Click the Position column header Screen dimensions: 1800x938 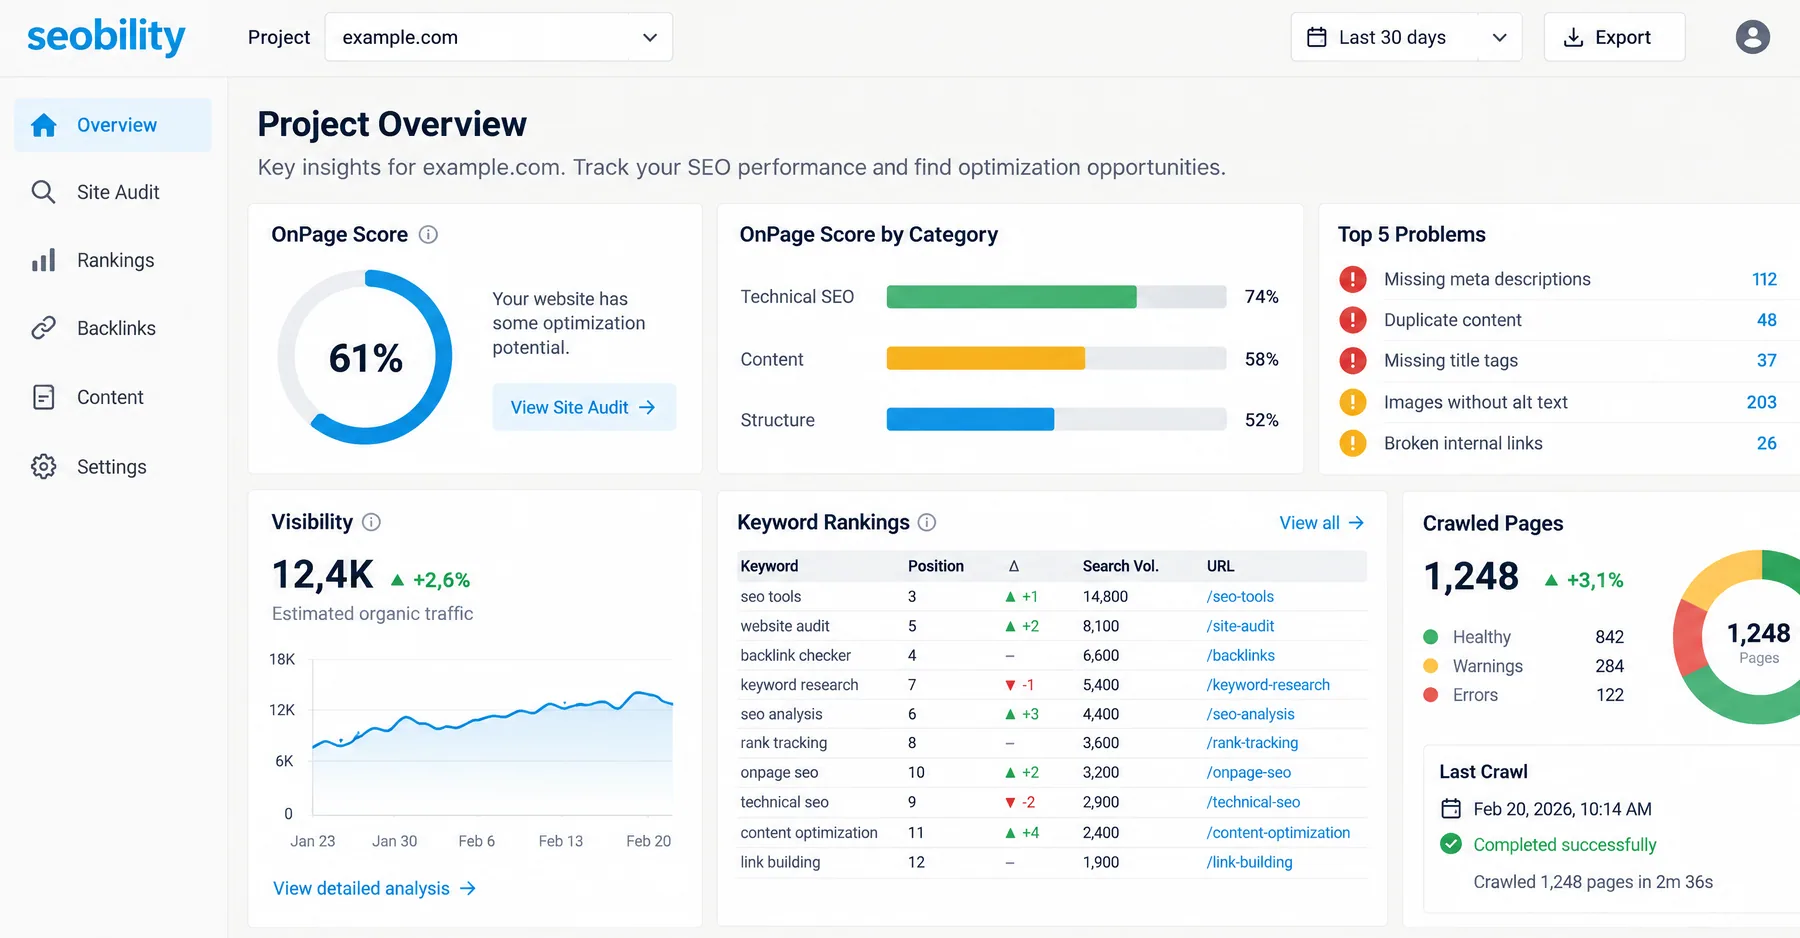pyautogui.click(x=935, y=566)
